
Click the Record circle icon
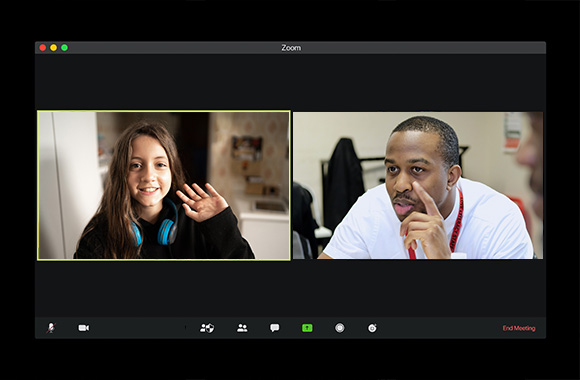340,328
